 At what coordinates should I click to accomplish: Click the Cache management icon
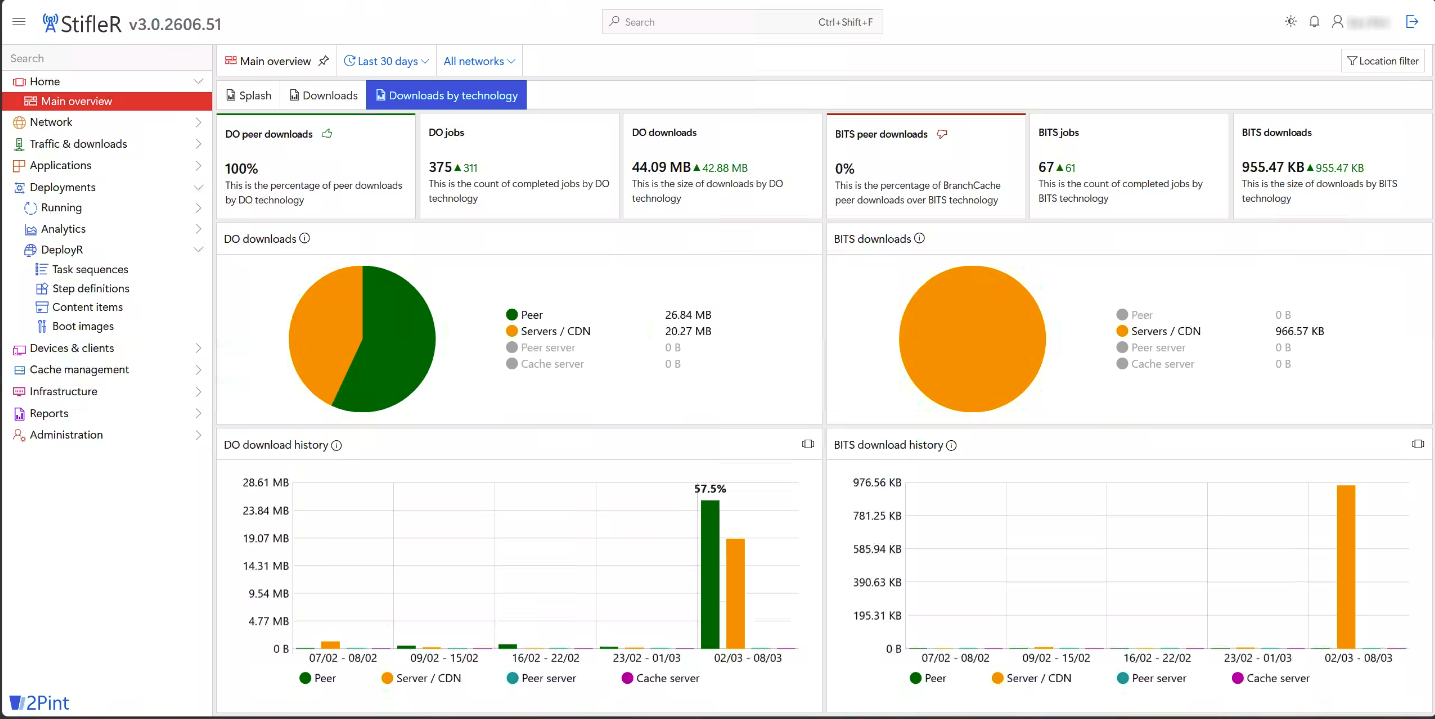point(19,370)
